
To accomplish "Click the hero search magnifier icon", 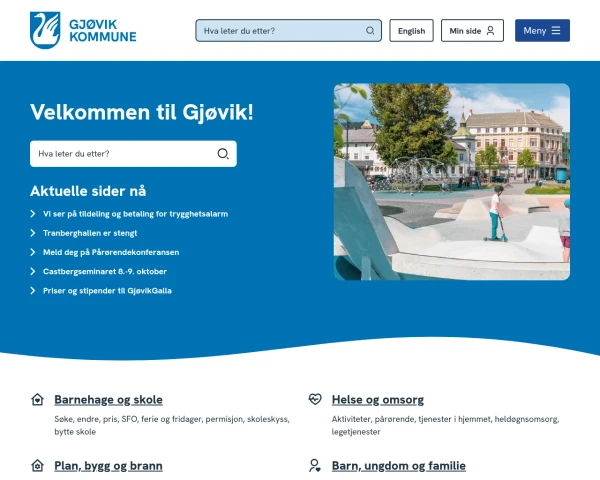I will coord(223,153).
